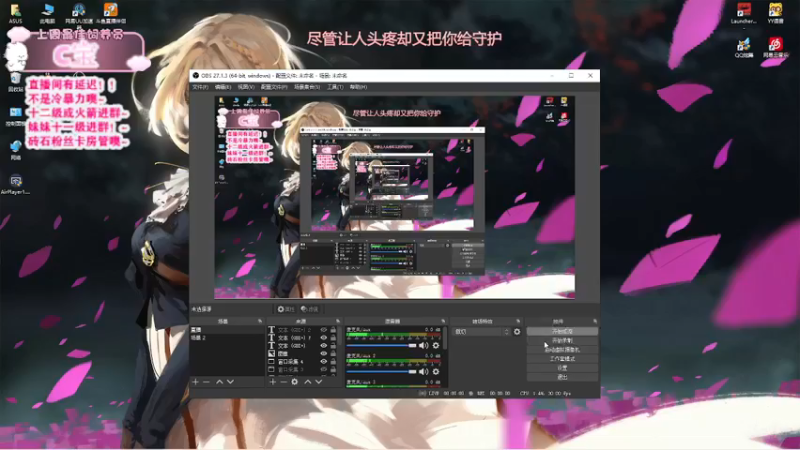Open 网易云音乐 desktop shortcut

(776, 48)
